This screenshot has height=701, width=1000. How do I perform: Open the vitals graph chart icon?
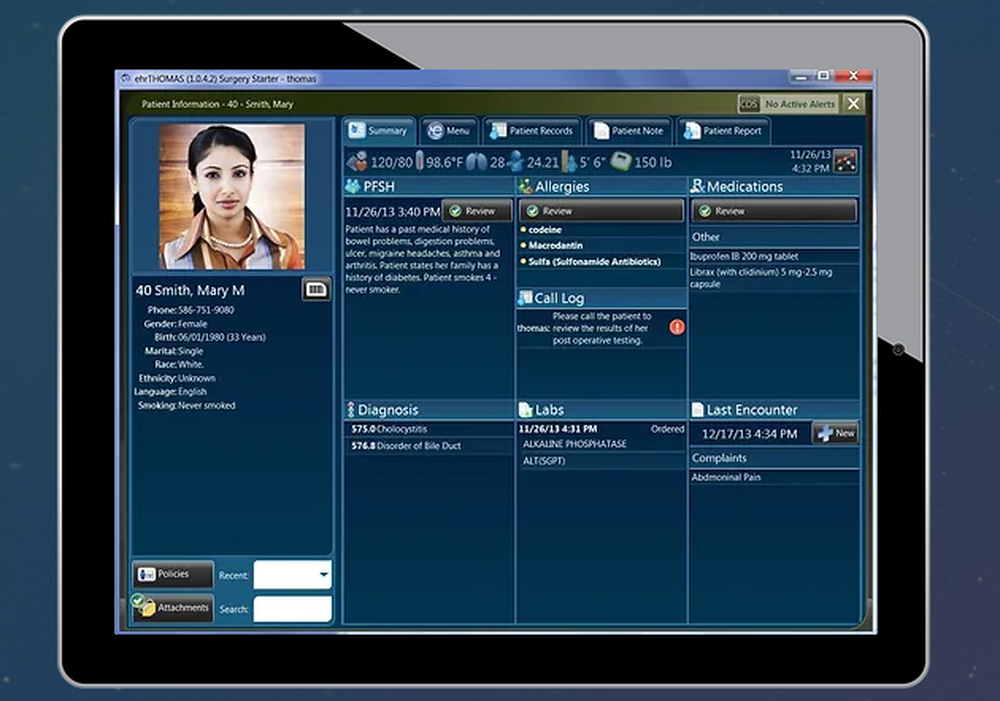(845, 161)
